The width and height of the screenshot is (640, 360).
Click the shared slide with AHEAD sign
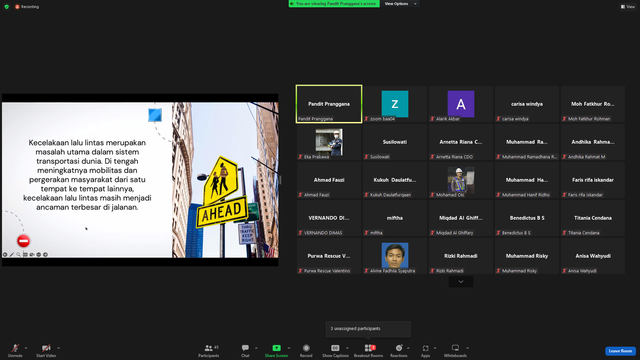click(140, 180)
